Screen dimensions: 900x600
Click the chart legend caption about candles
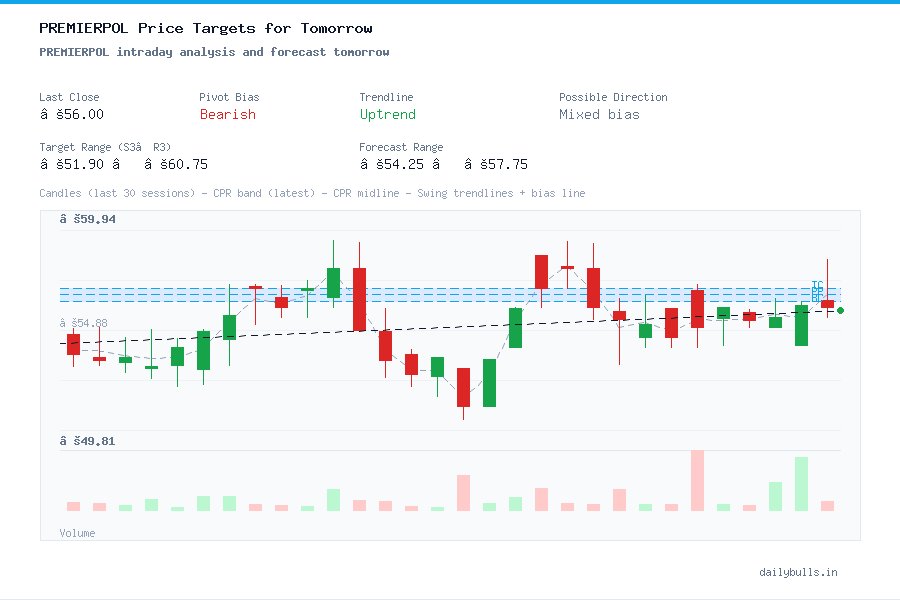pos(312,193)
